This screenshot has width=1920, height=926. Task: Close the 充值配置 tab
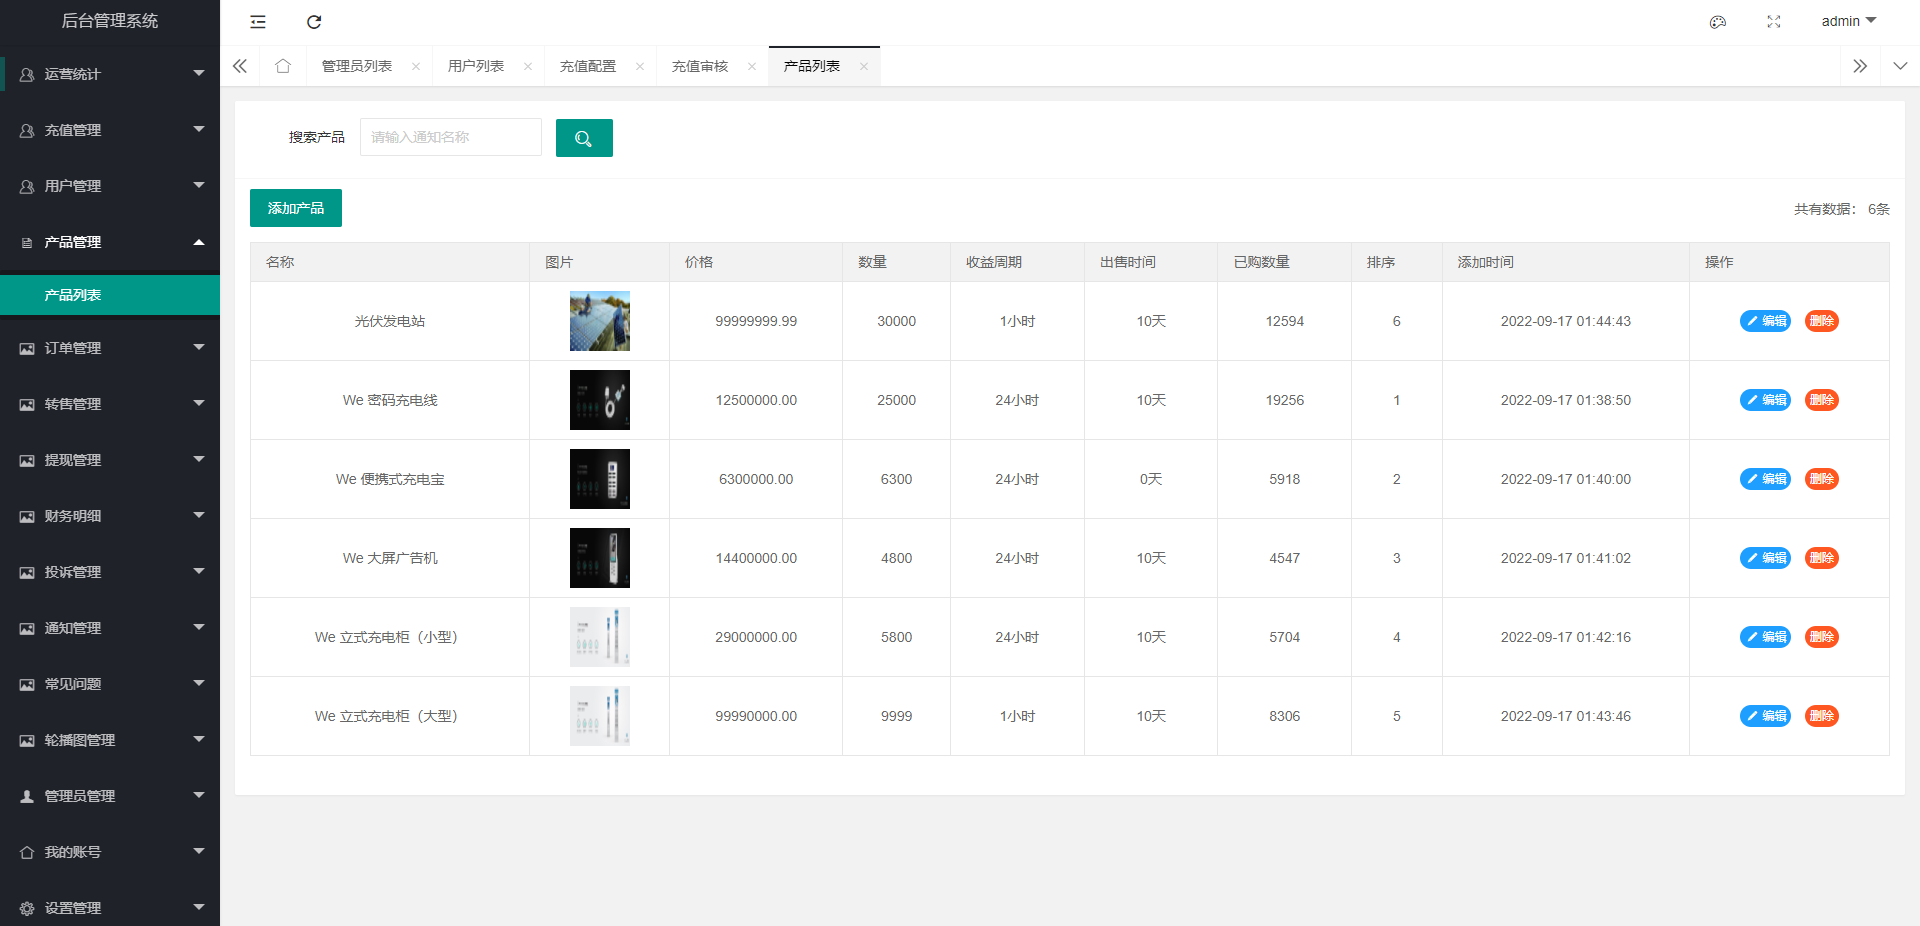[640, 67]
